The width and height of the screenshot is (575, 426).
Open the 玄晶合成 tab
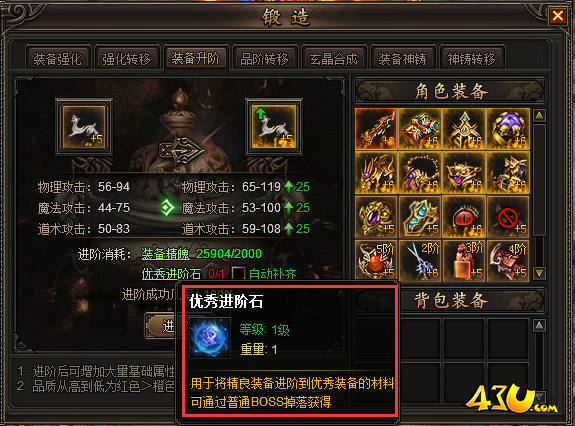click(x=333, y=59)
